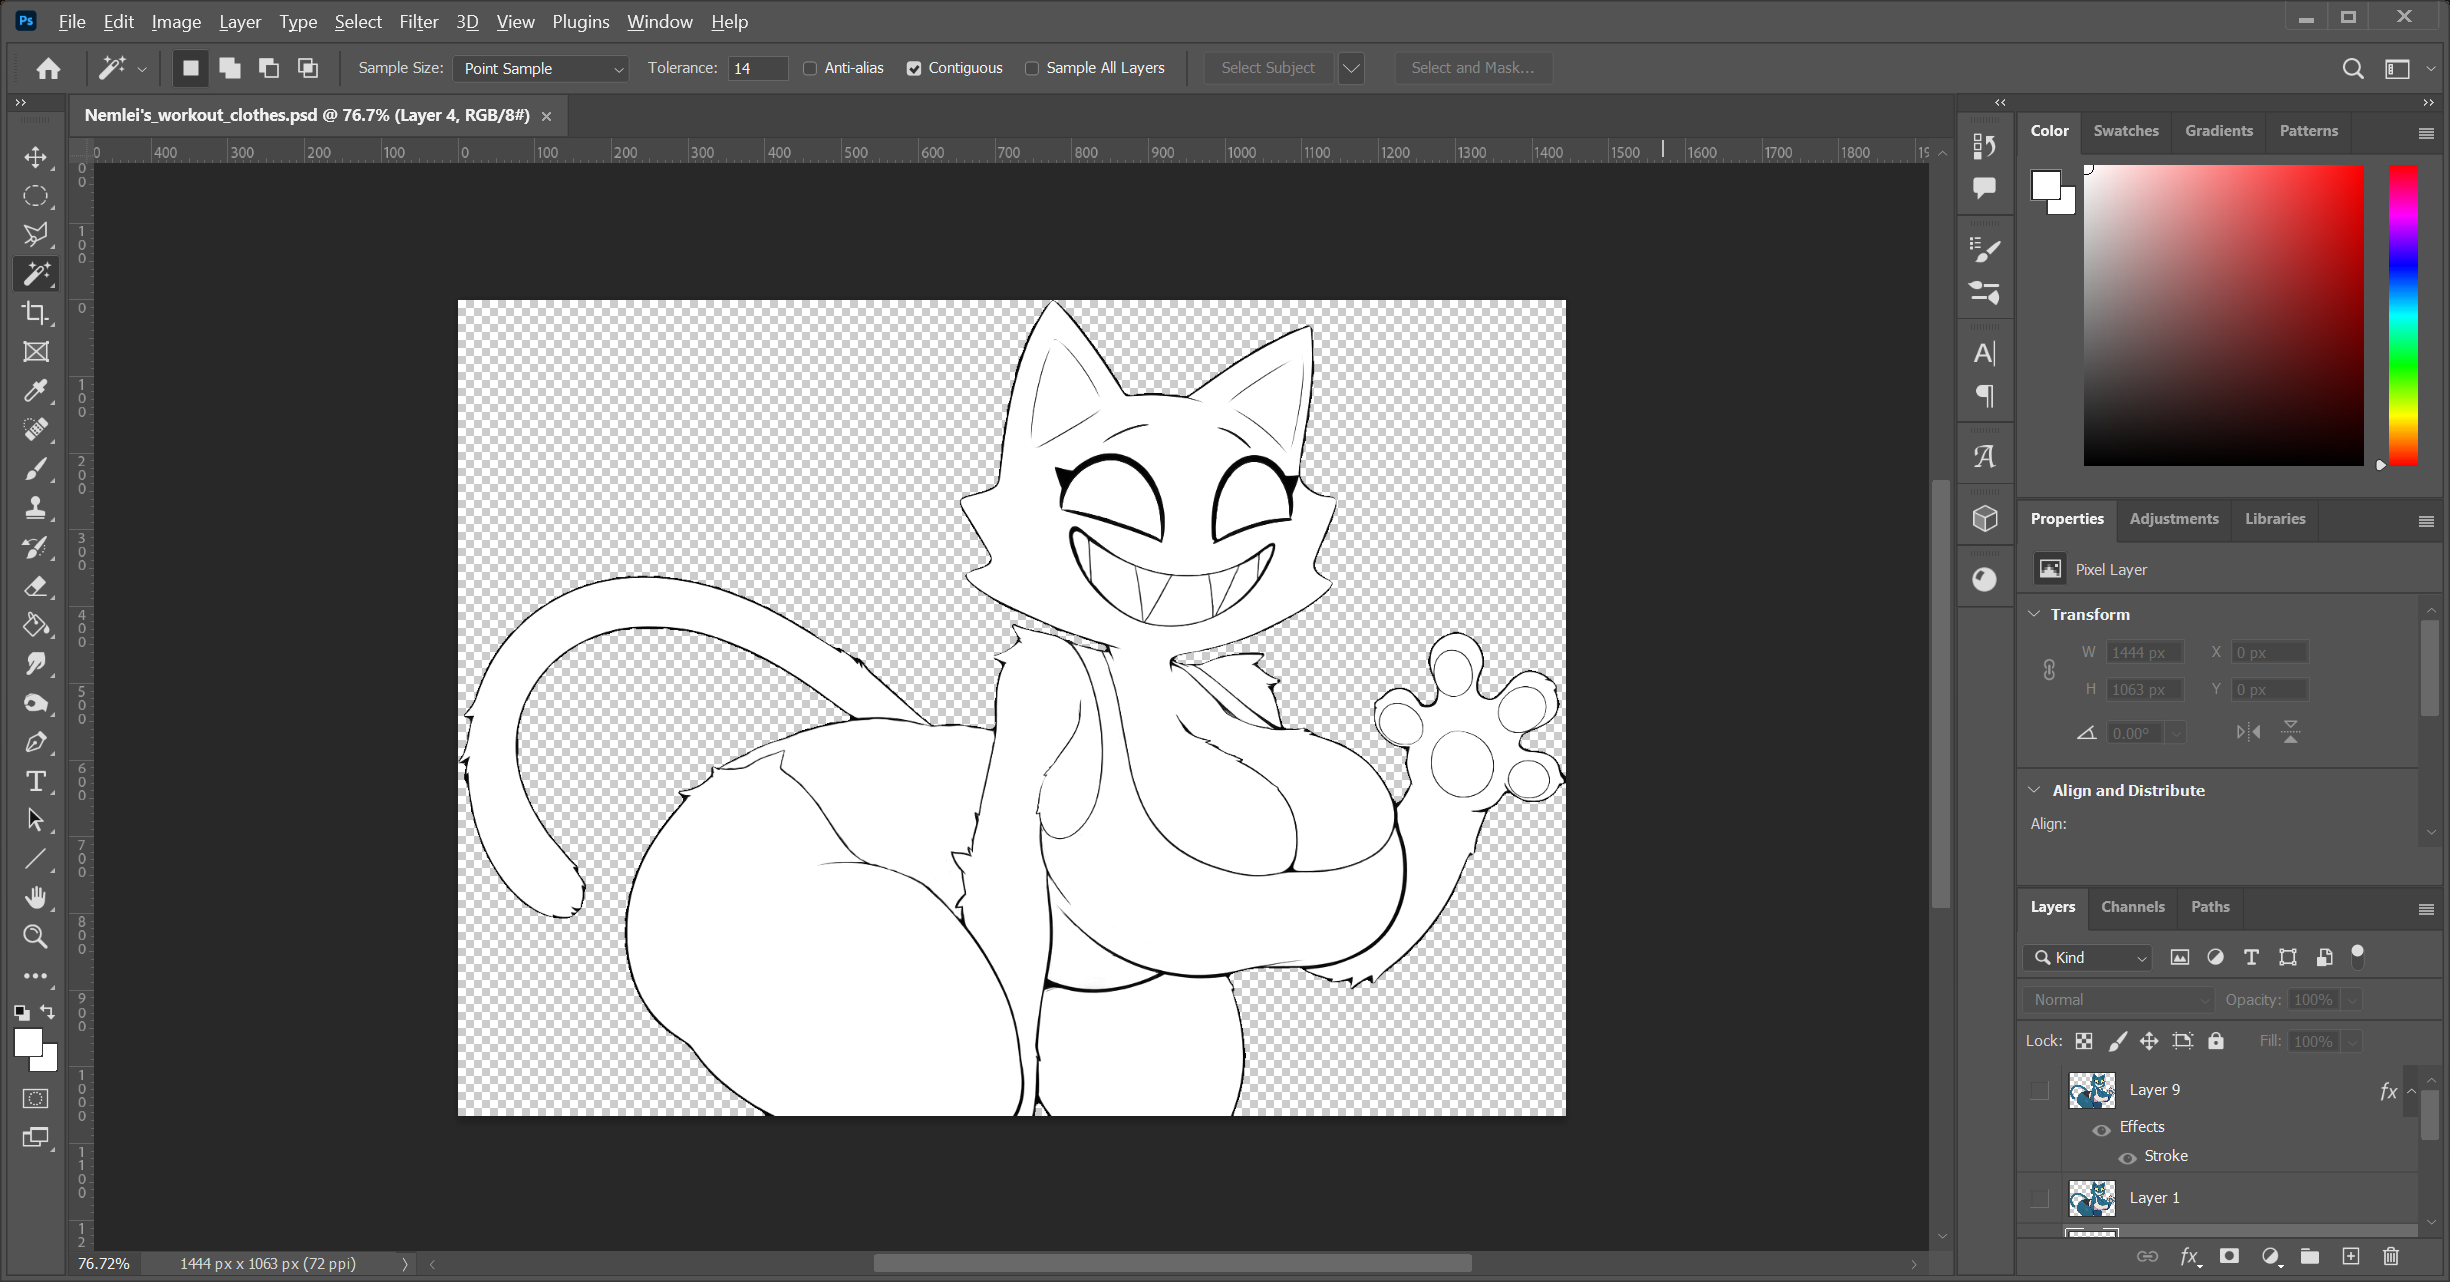Collapse Align and Distribute section
Image resolution: width=2450 pixels, height=1282 pixels.
[2034, 790]
